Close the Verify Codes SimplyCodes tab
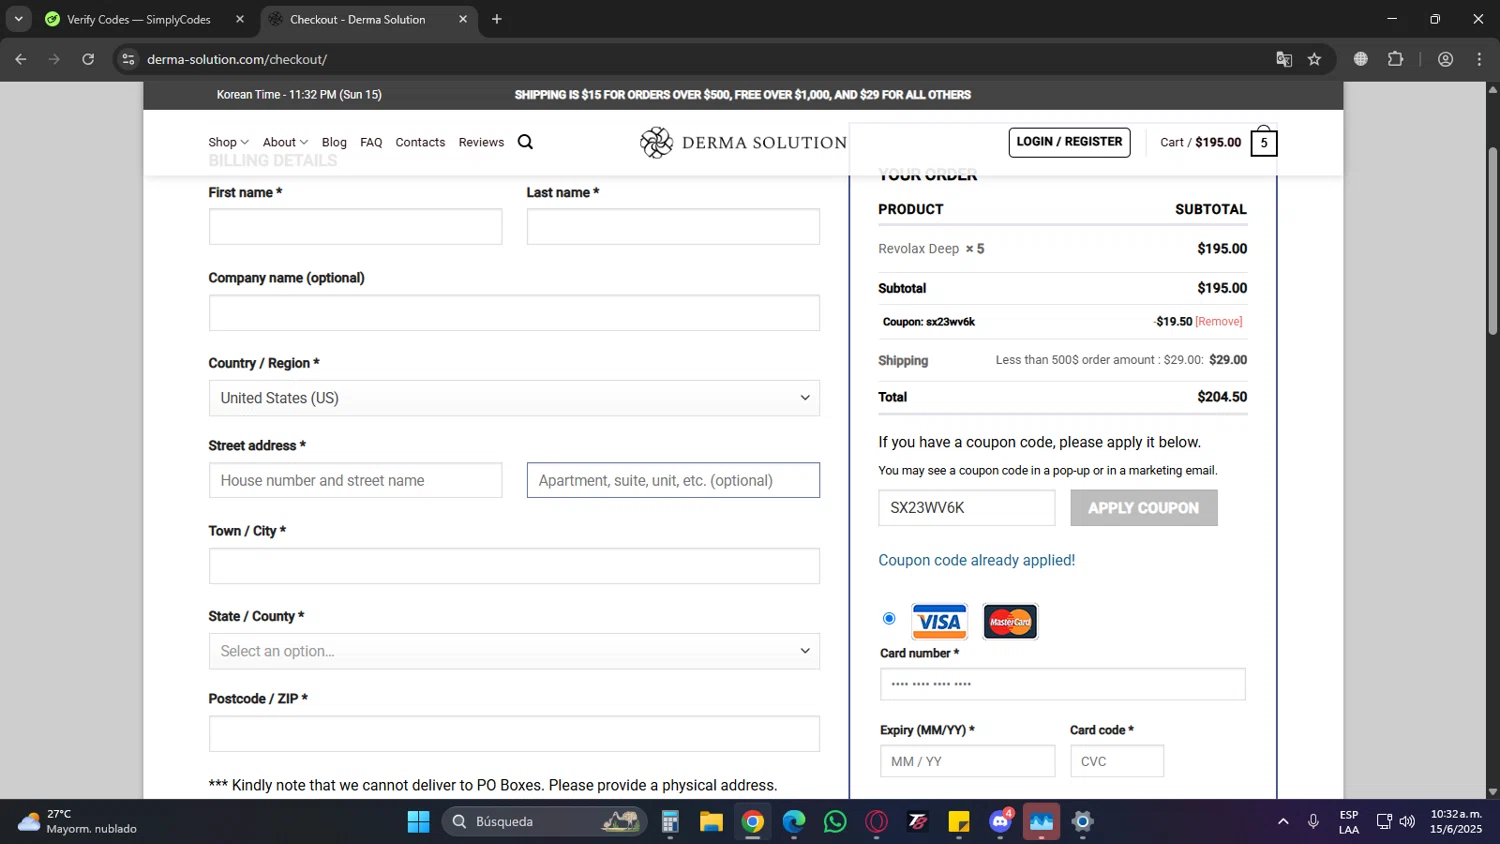The image size is (1500, 844). 240,19
